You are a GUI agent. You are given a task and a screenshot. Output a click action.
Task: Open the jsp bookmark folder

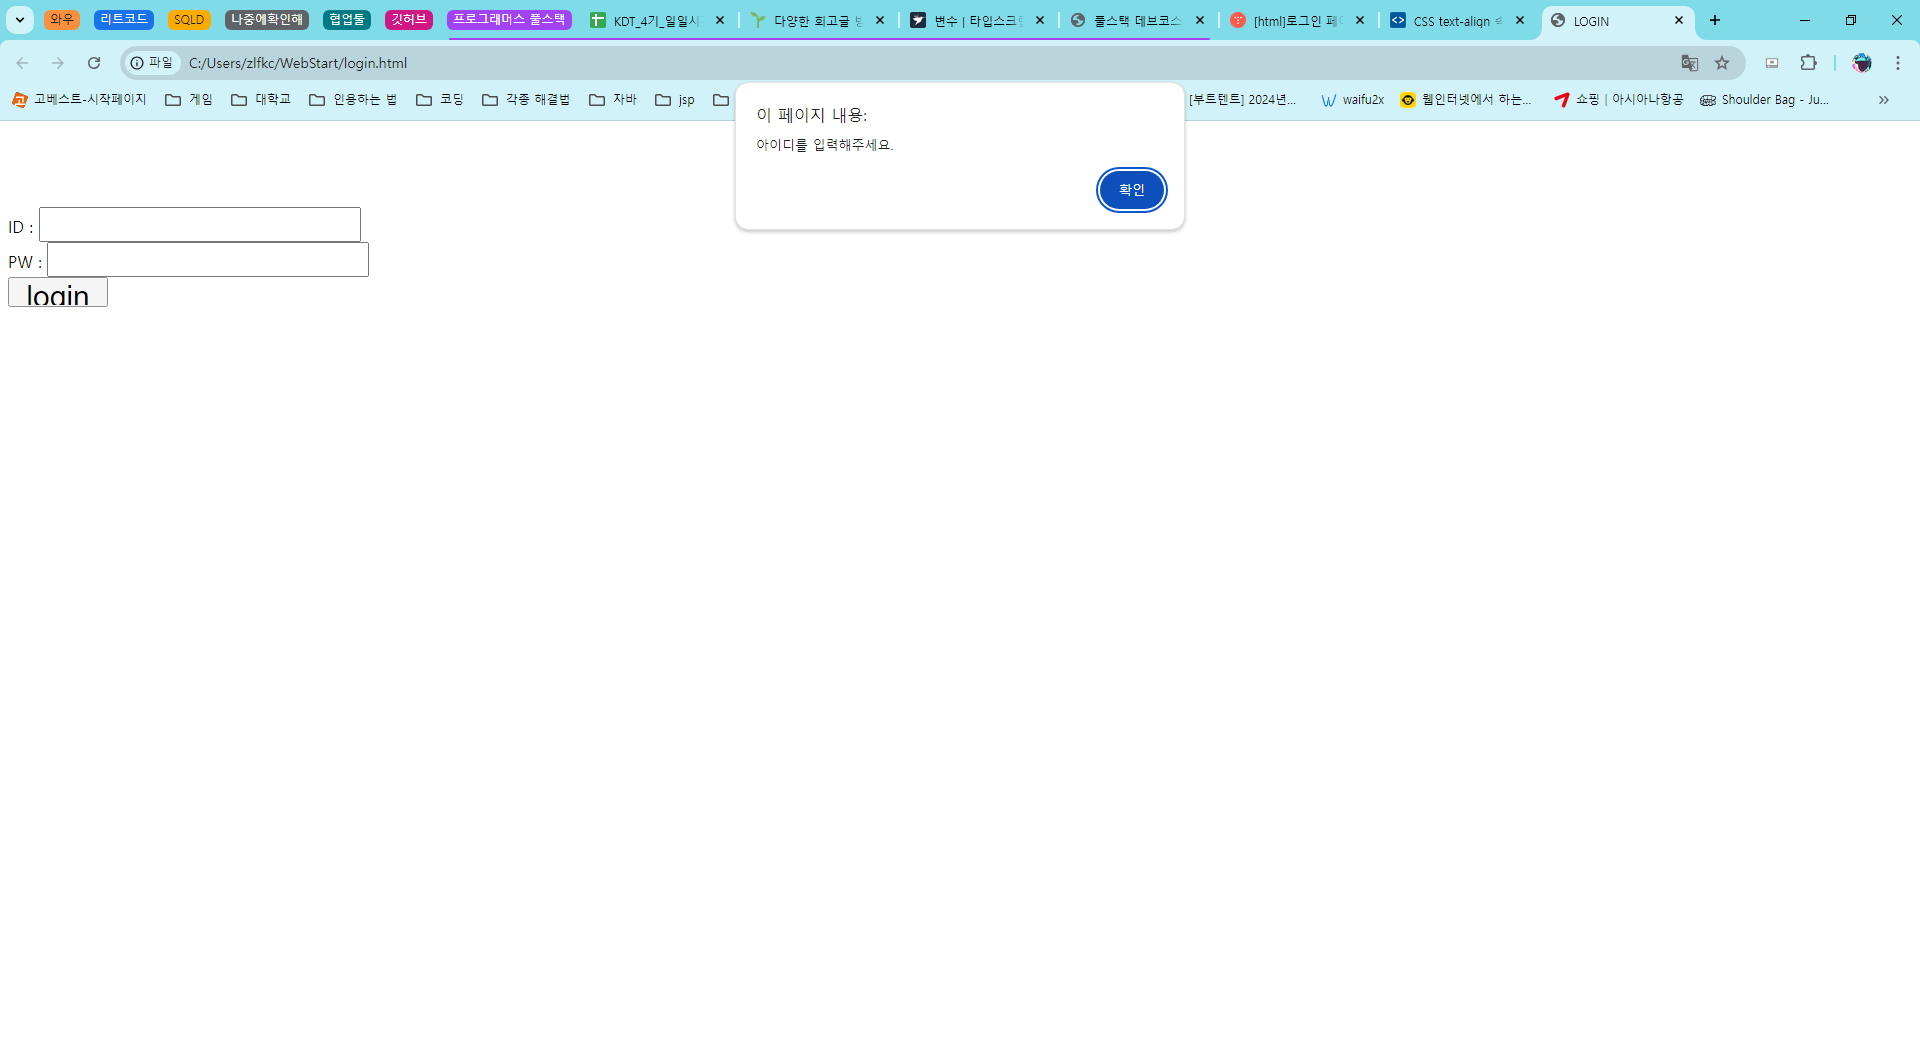[675, 100]
